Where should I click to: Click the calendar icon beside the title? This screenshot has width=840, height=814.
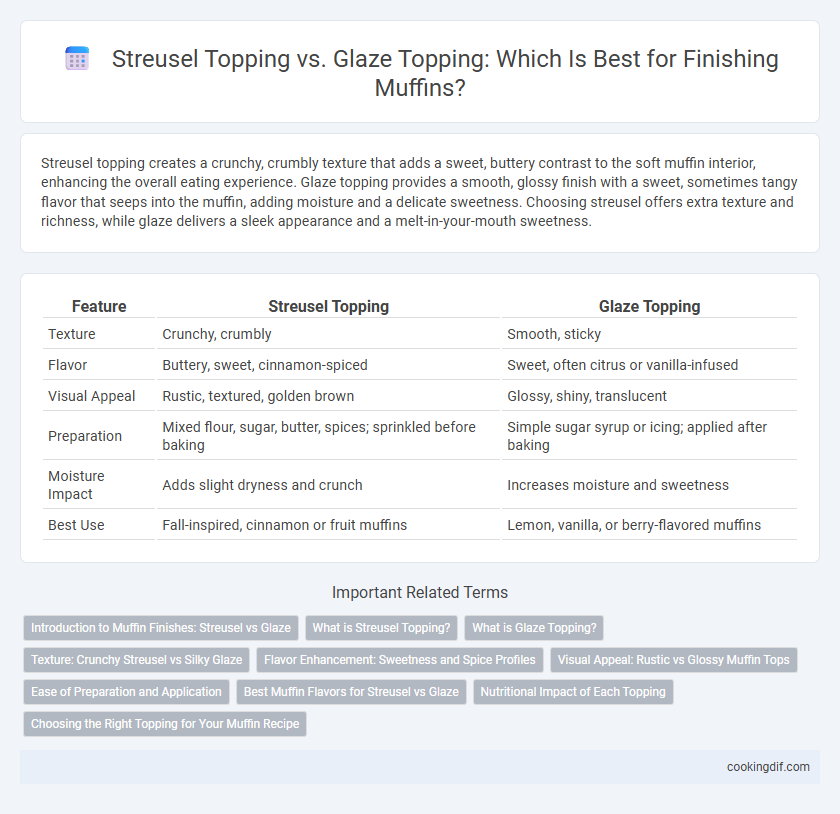[x=77, y=58]
